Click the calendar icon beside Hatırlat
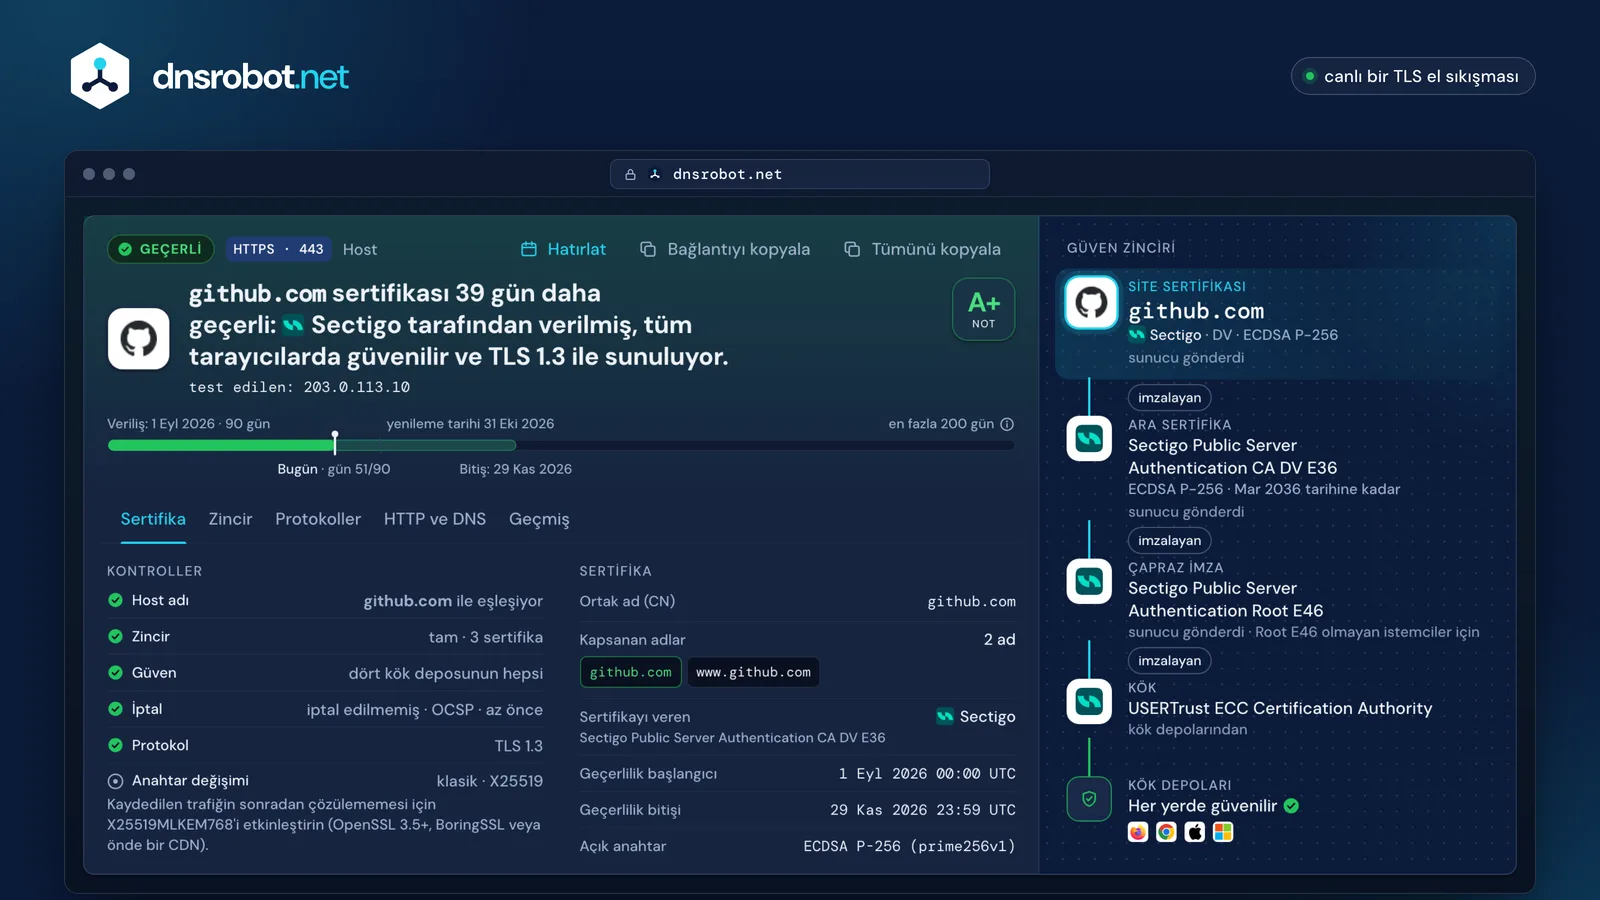This screenshot has height=900, width=1600. coord(529,249)
